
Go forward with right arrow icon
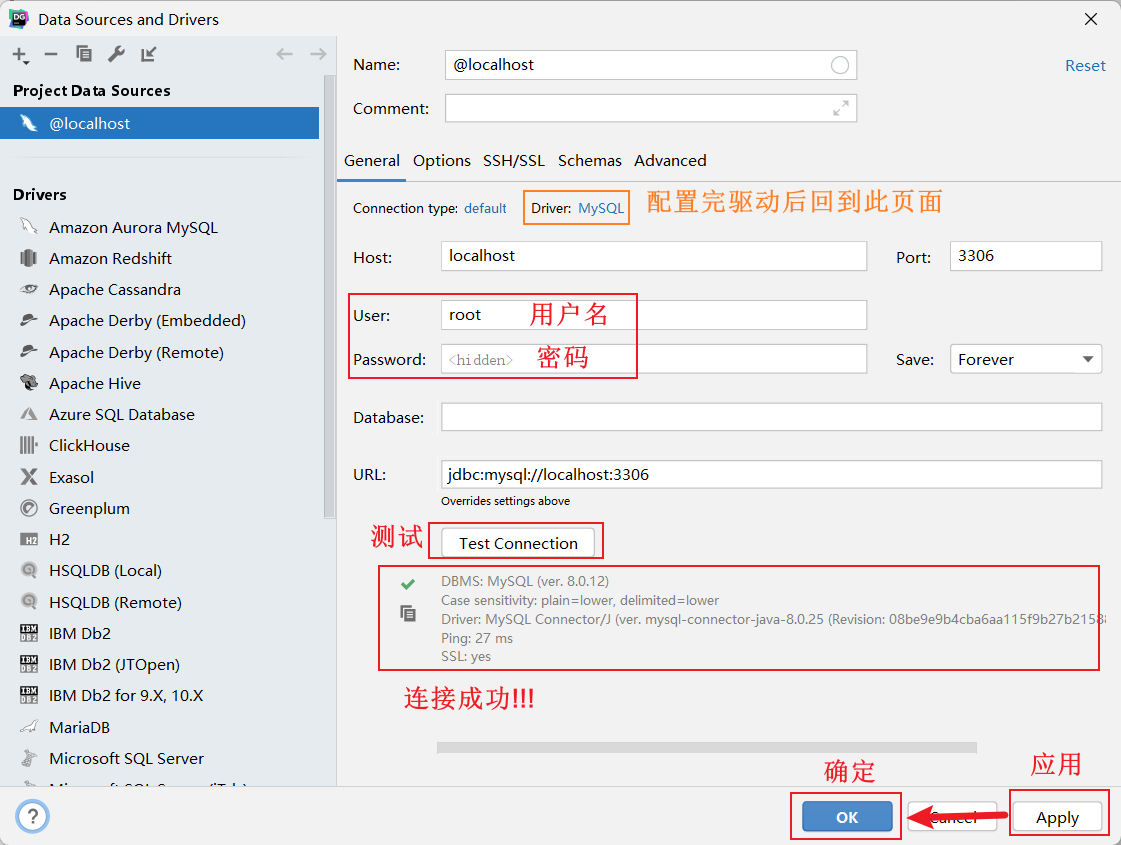318,54
